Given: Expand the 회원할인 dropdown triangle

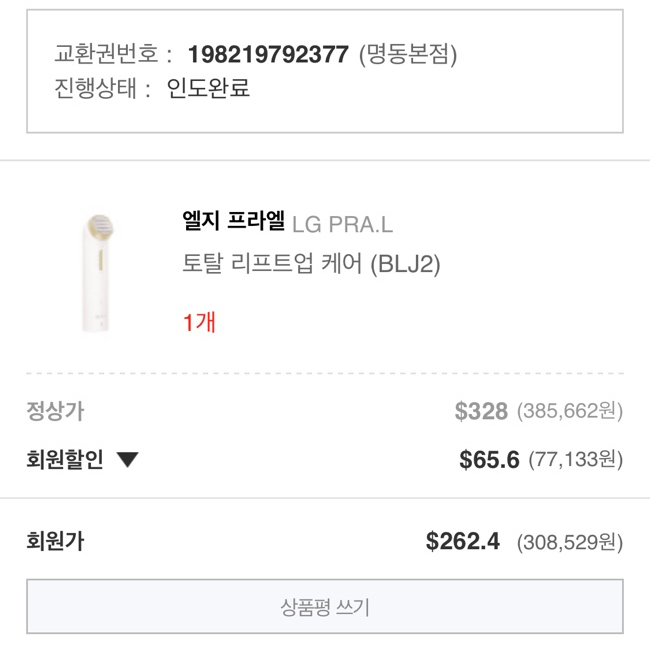Looking at the screenshot, I should [x=127, y=460].
